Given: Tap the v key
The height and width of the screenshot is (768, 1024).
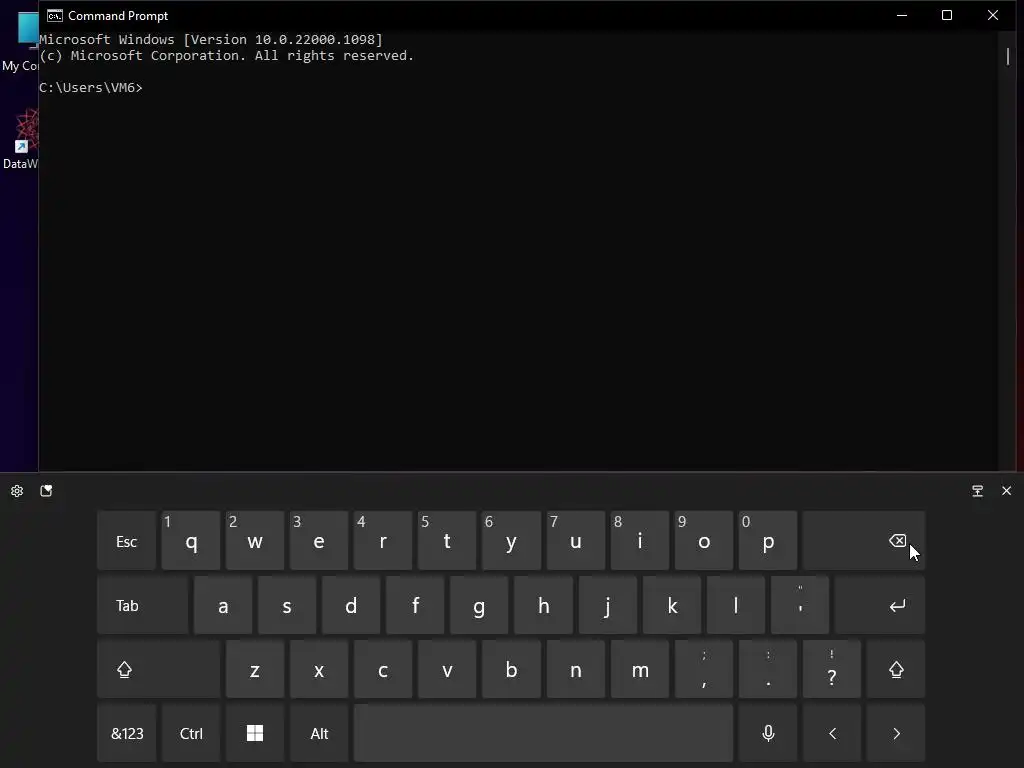Looking at the screenshot, I should coord(447,669).
